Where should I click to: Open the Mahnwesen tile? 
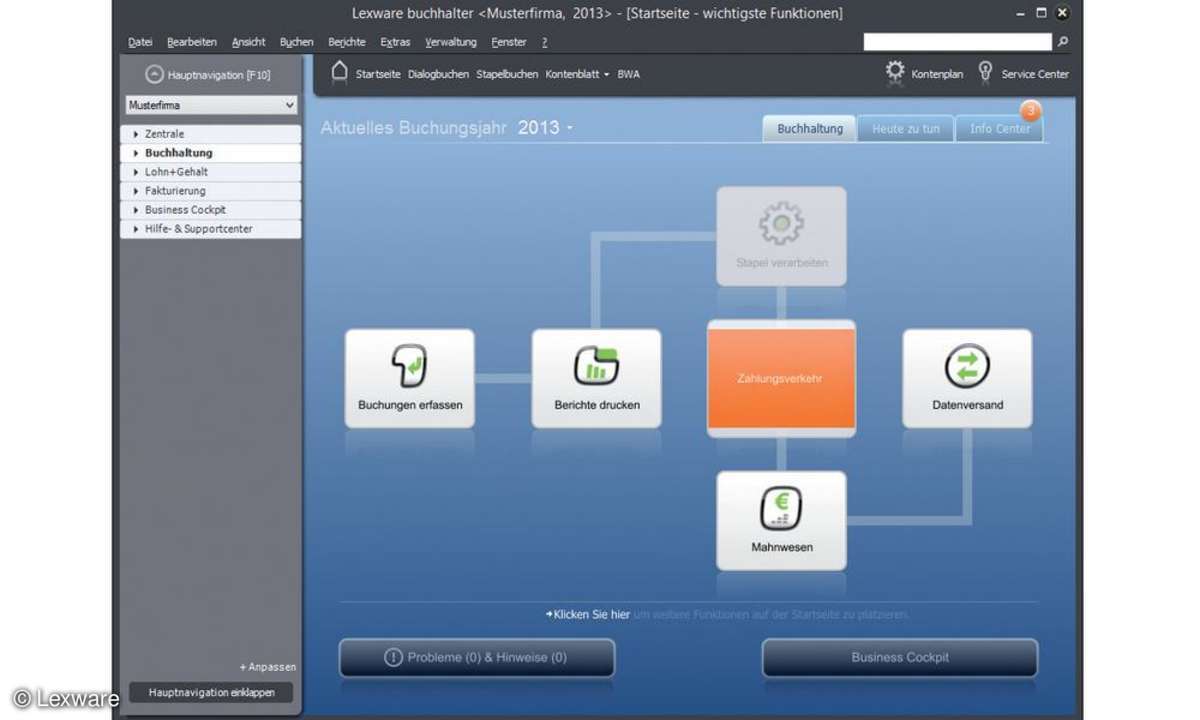[x=781, y=520]
